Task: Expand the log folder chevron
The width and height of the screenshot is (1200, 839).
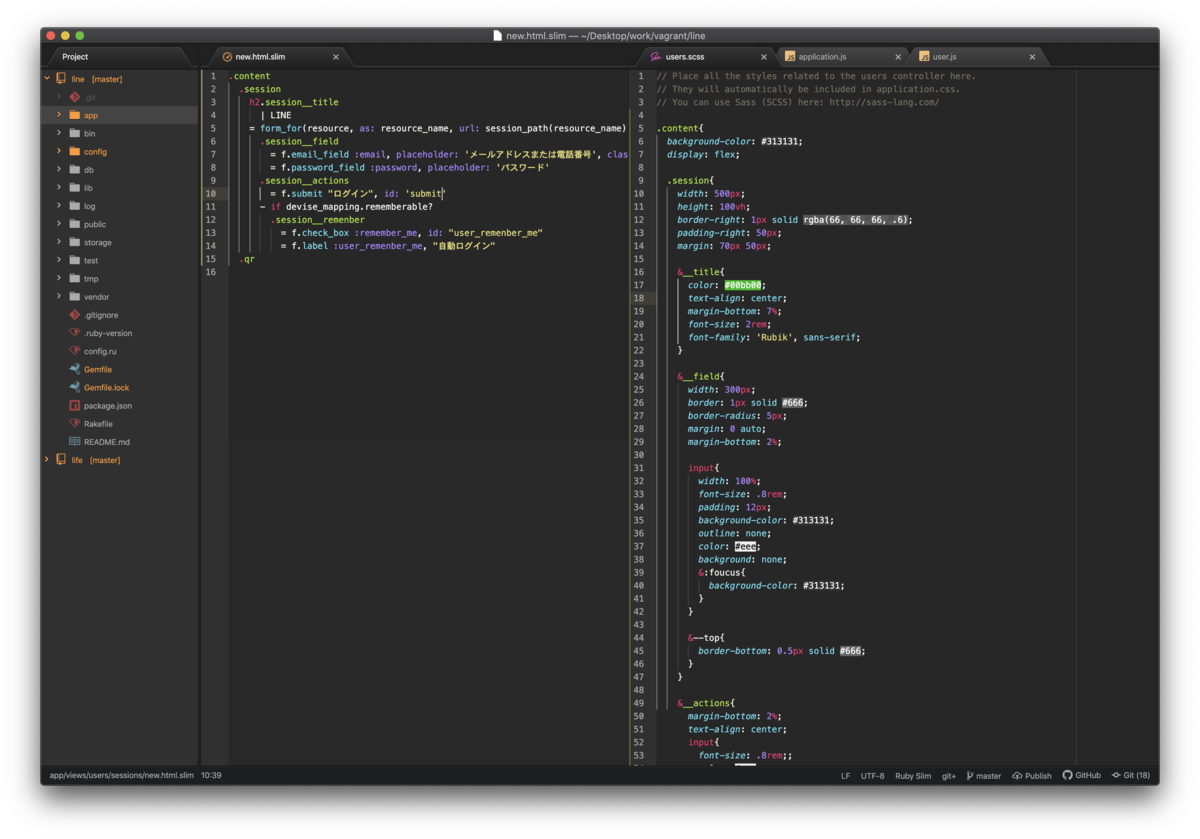Action: [x=60, y=206]
